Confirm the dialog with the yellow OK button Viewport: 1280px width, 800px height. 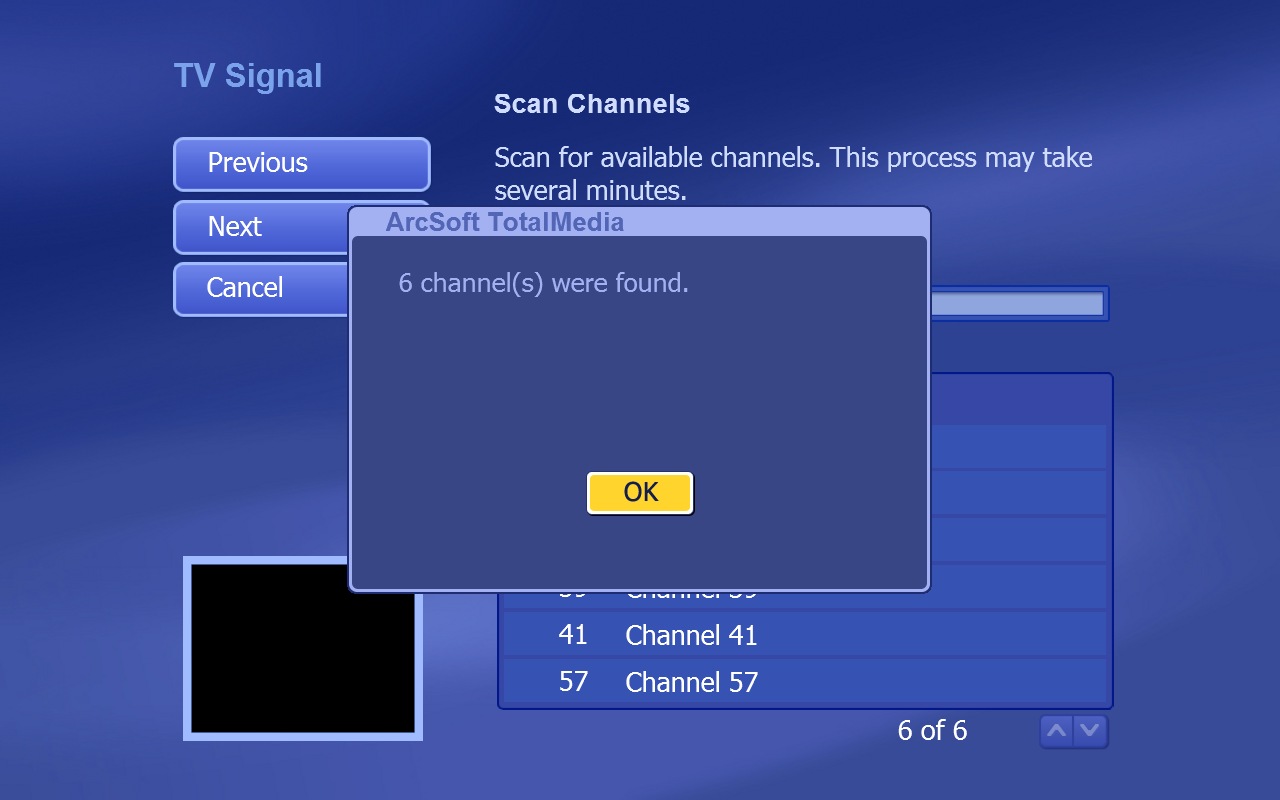pyautogui.click(x=640, y=493)
